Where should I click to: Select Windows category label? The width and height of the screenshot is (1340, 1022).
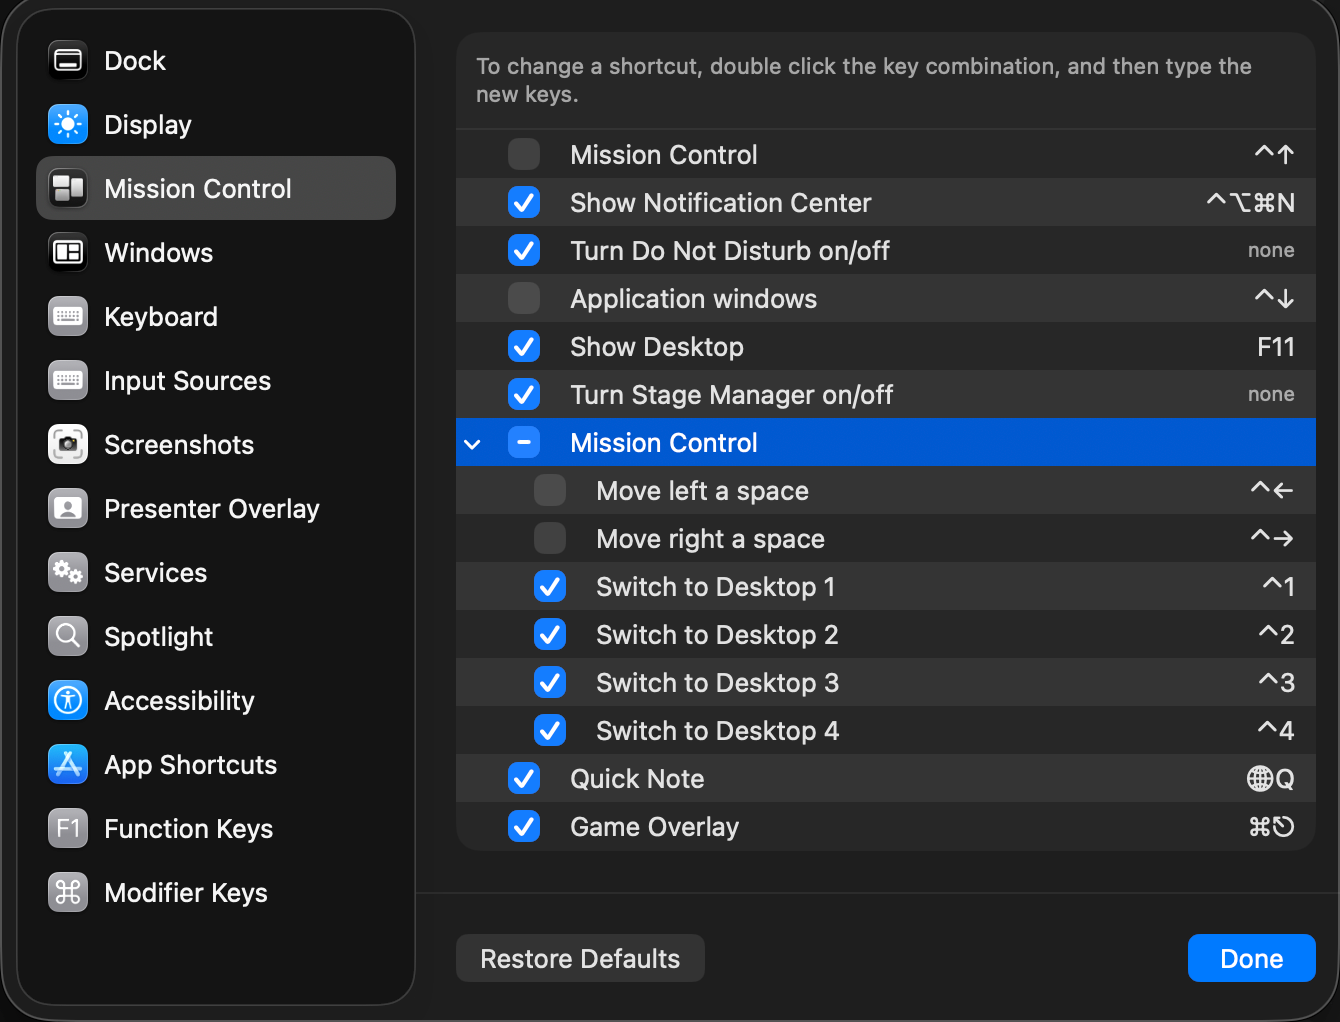point(159,253)
